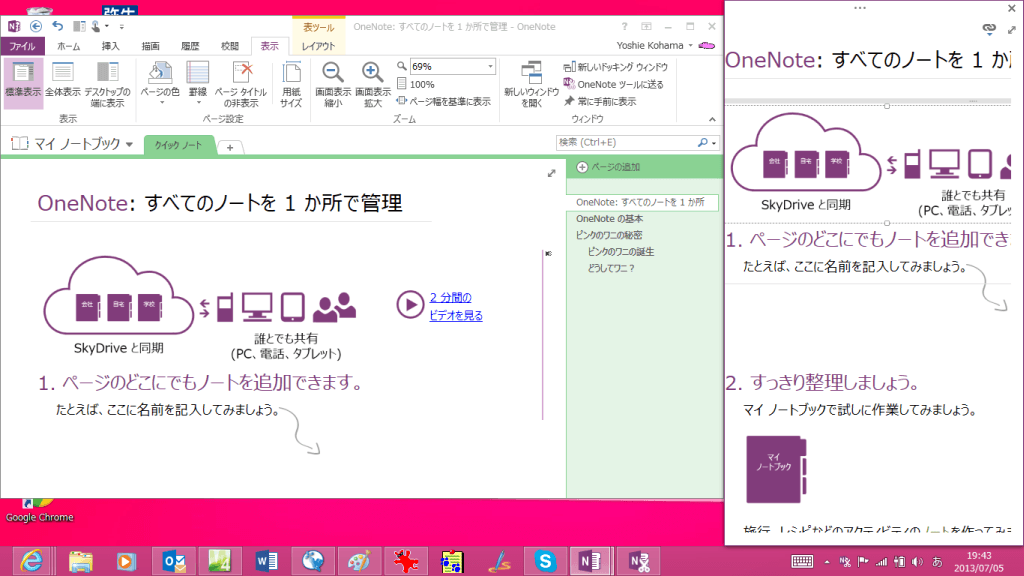Switch to the Home (ホーム) tab

coord(68,46)
